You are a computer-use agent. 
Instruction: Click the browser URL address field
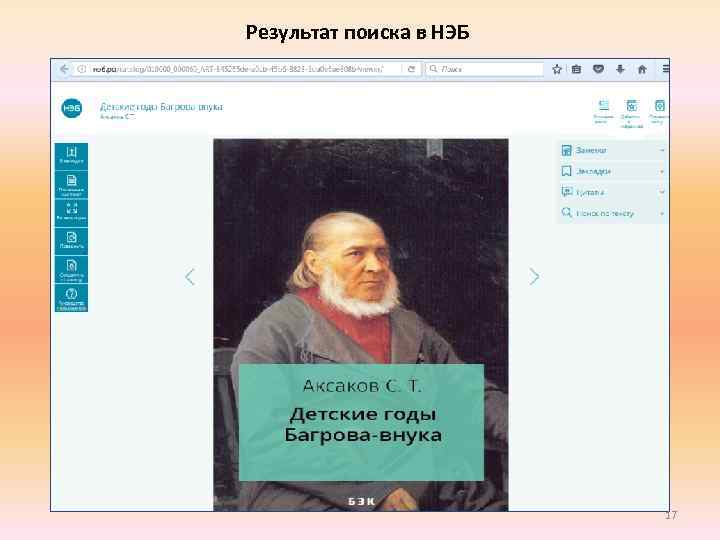coord(238,69)
